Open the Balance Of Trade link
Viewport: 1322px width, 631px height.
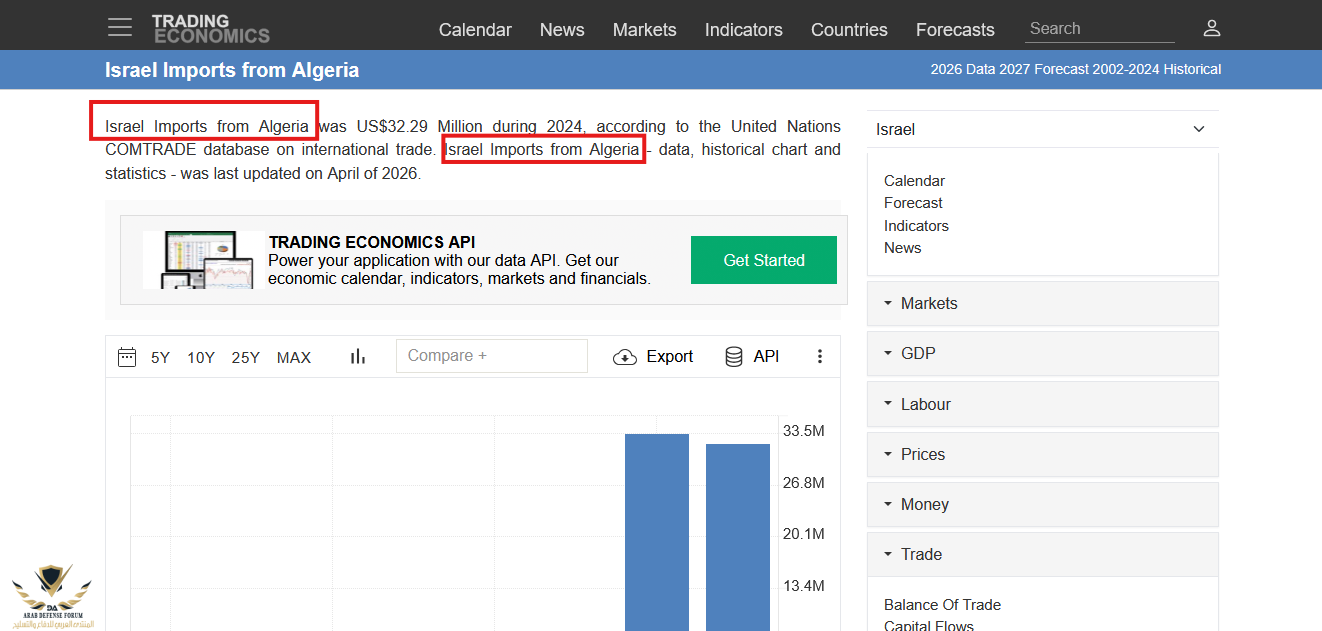942,605
